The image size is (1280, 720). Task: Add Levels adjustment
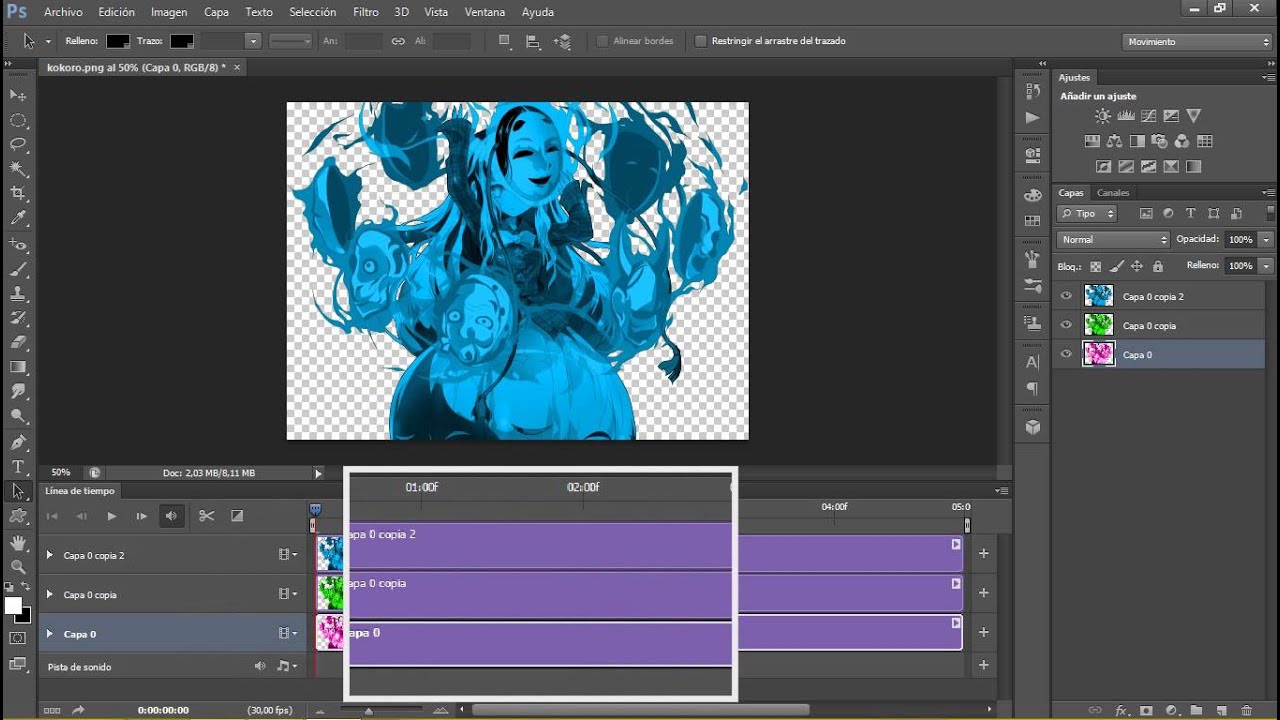(x=1125, y=116)
